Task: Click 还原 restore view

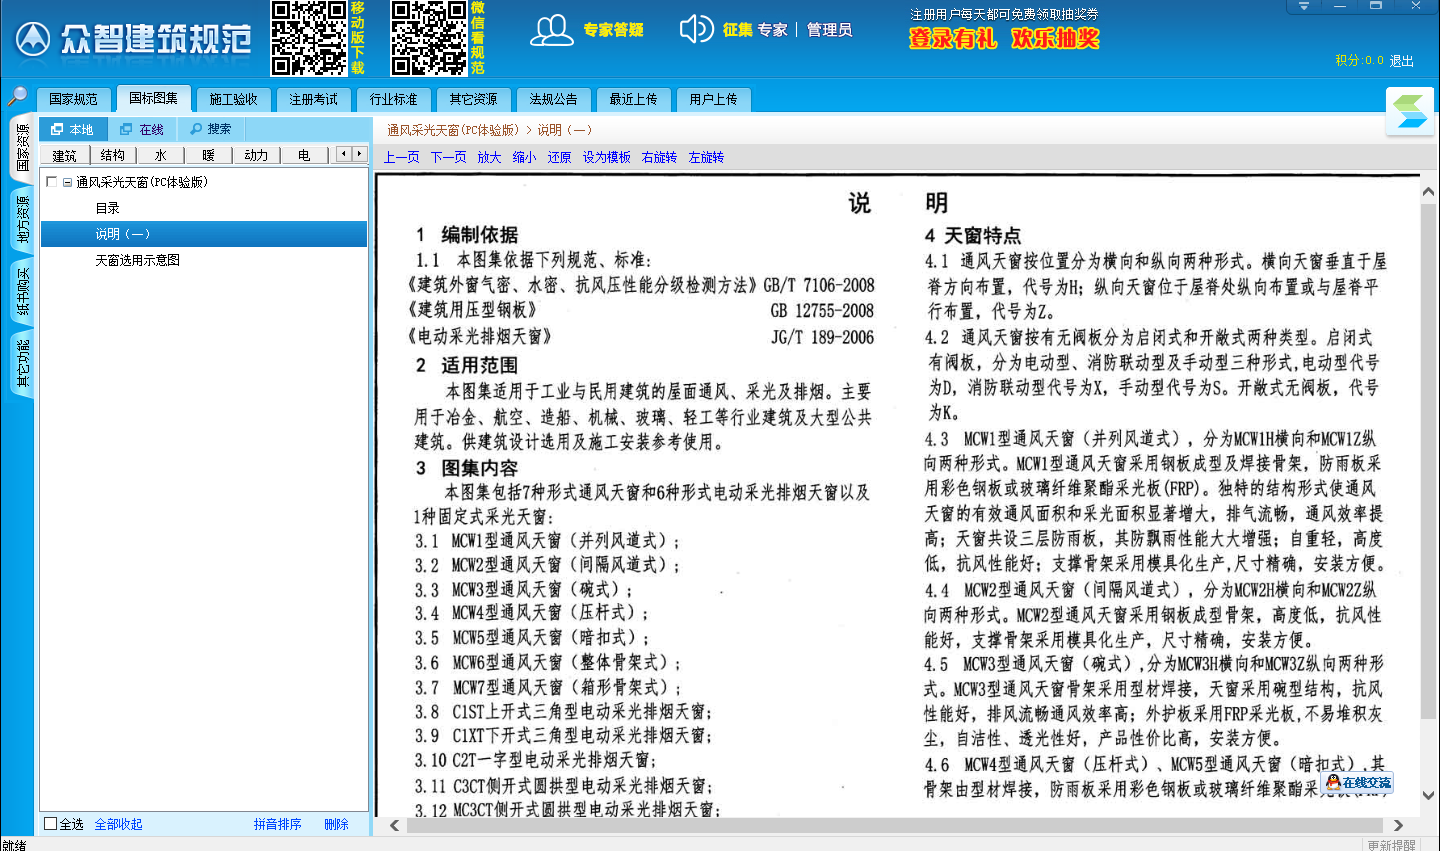Action: coord(559,157)
